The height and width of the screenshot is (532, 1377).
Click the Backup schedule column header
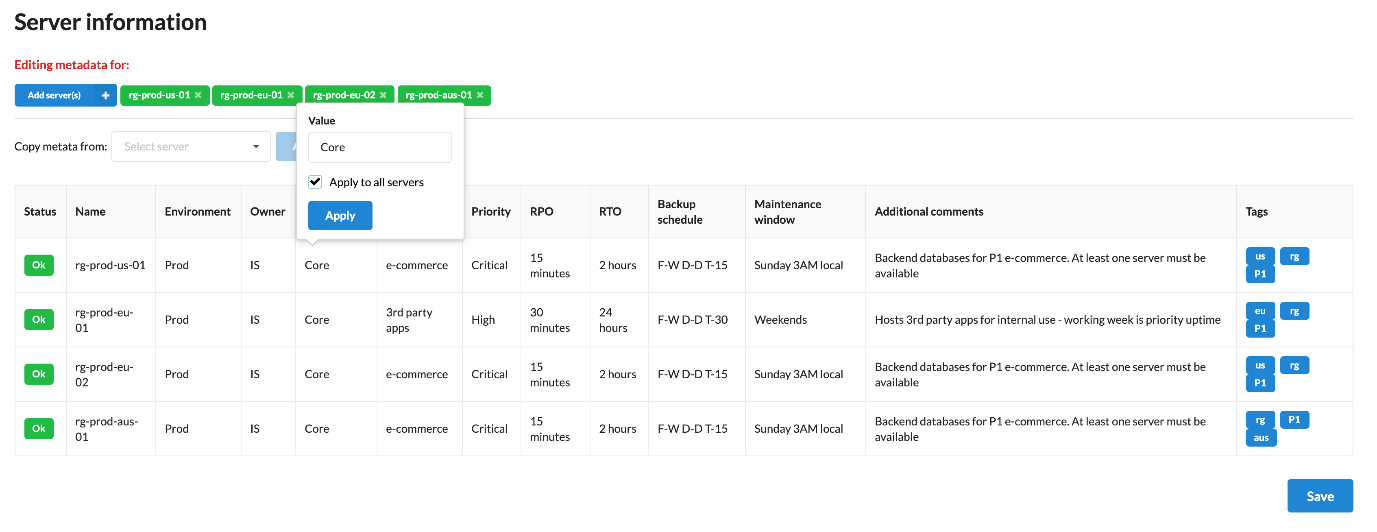[676, 212]
